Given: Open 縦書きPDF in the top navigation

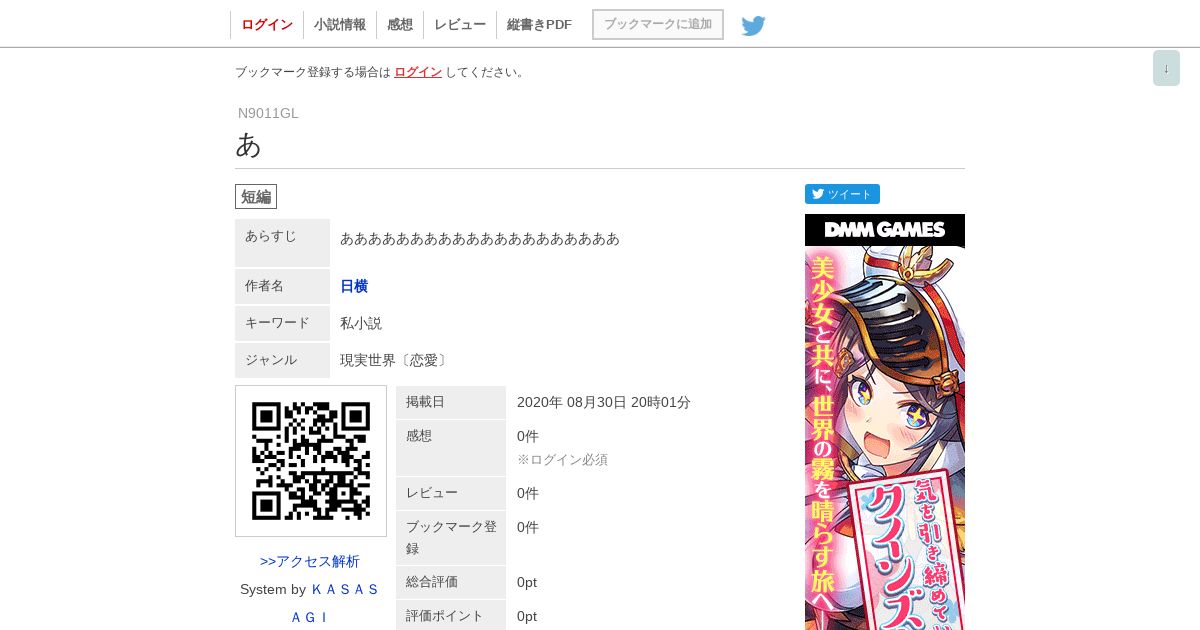Looking at the screenshot, I should (x=539, y=25).
